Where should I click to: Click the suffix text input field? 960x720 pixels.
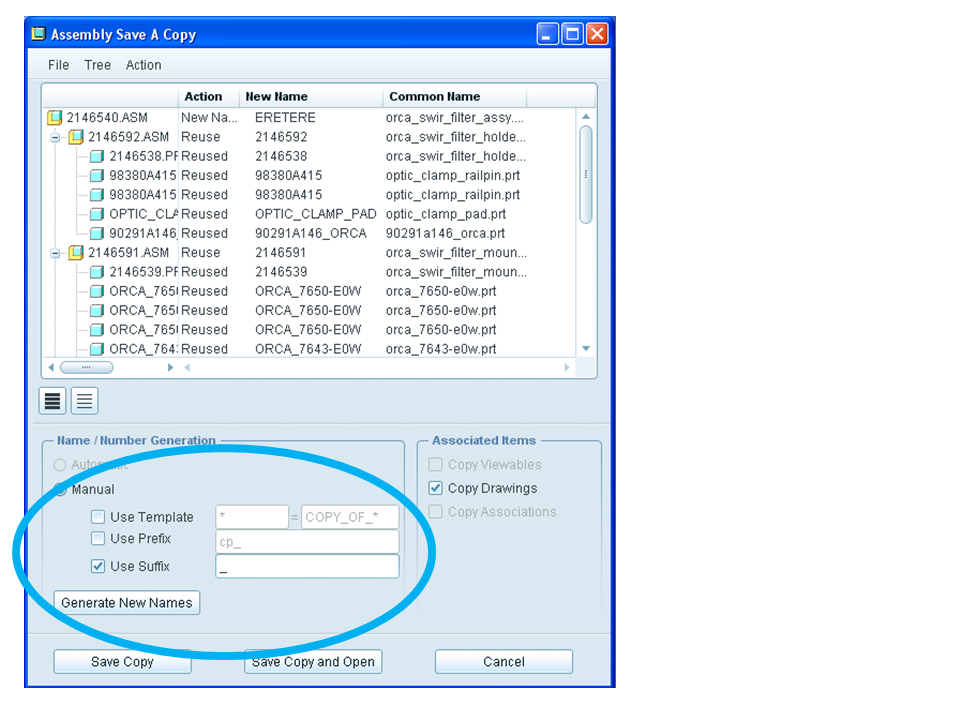click(307, 566)
